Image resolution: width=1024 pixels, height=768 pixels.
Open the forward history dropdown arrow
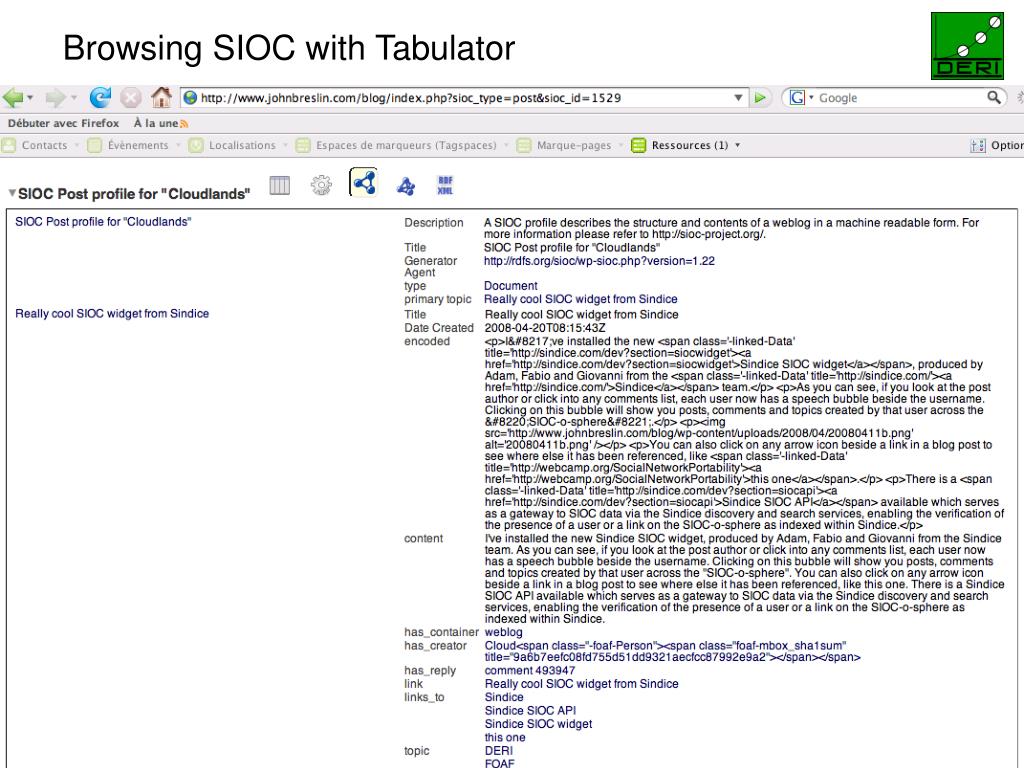(x=74, y=98)
